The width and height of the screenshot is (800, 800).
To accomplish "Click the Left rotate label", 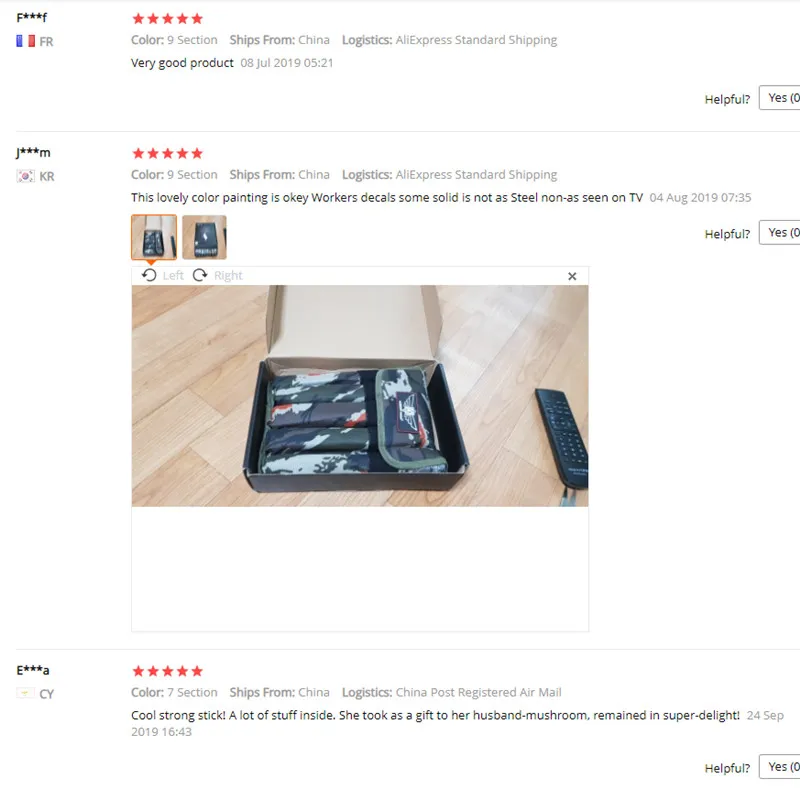I will tap(173, 276).
